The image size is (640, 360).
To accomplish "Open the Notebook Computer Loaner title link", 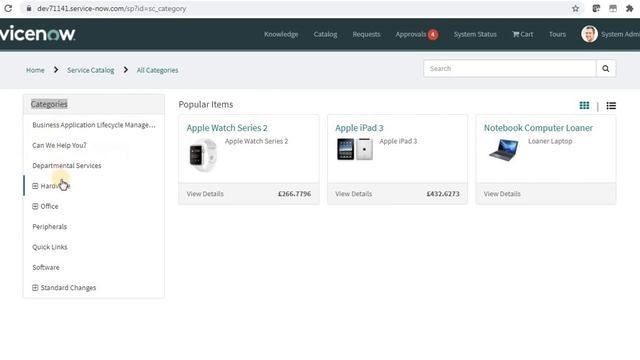I will coord(538,128).
